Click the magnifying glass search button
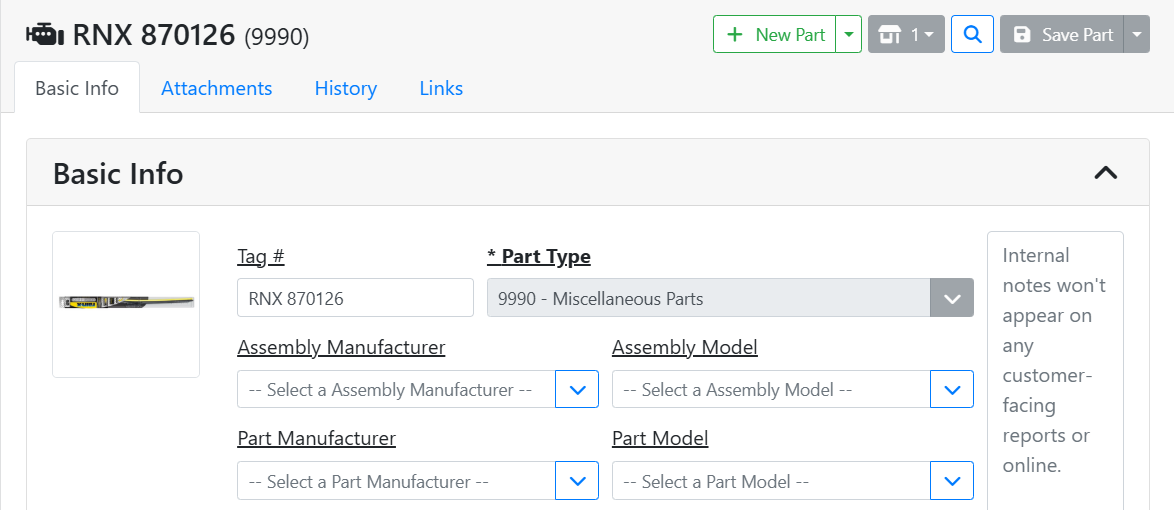The width and height of the screenshot is (1174, 510). point(972,34)
